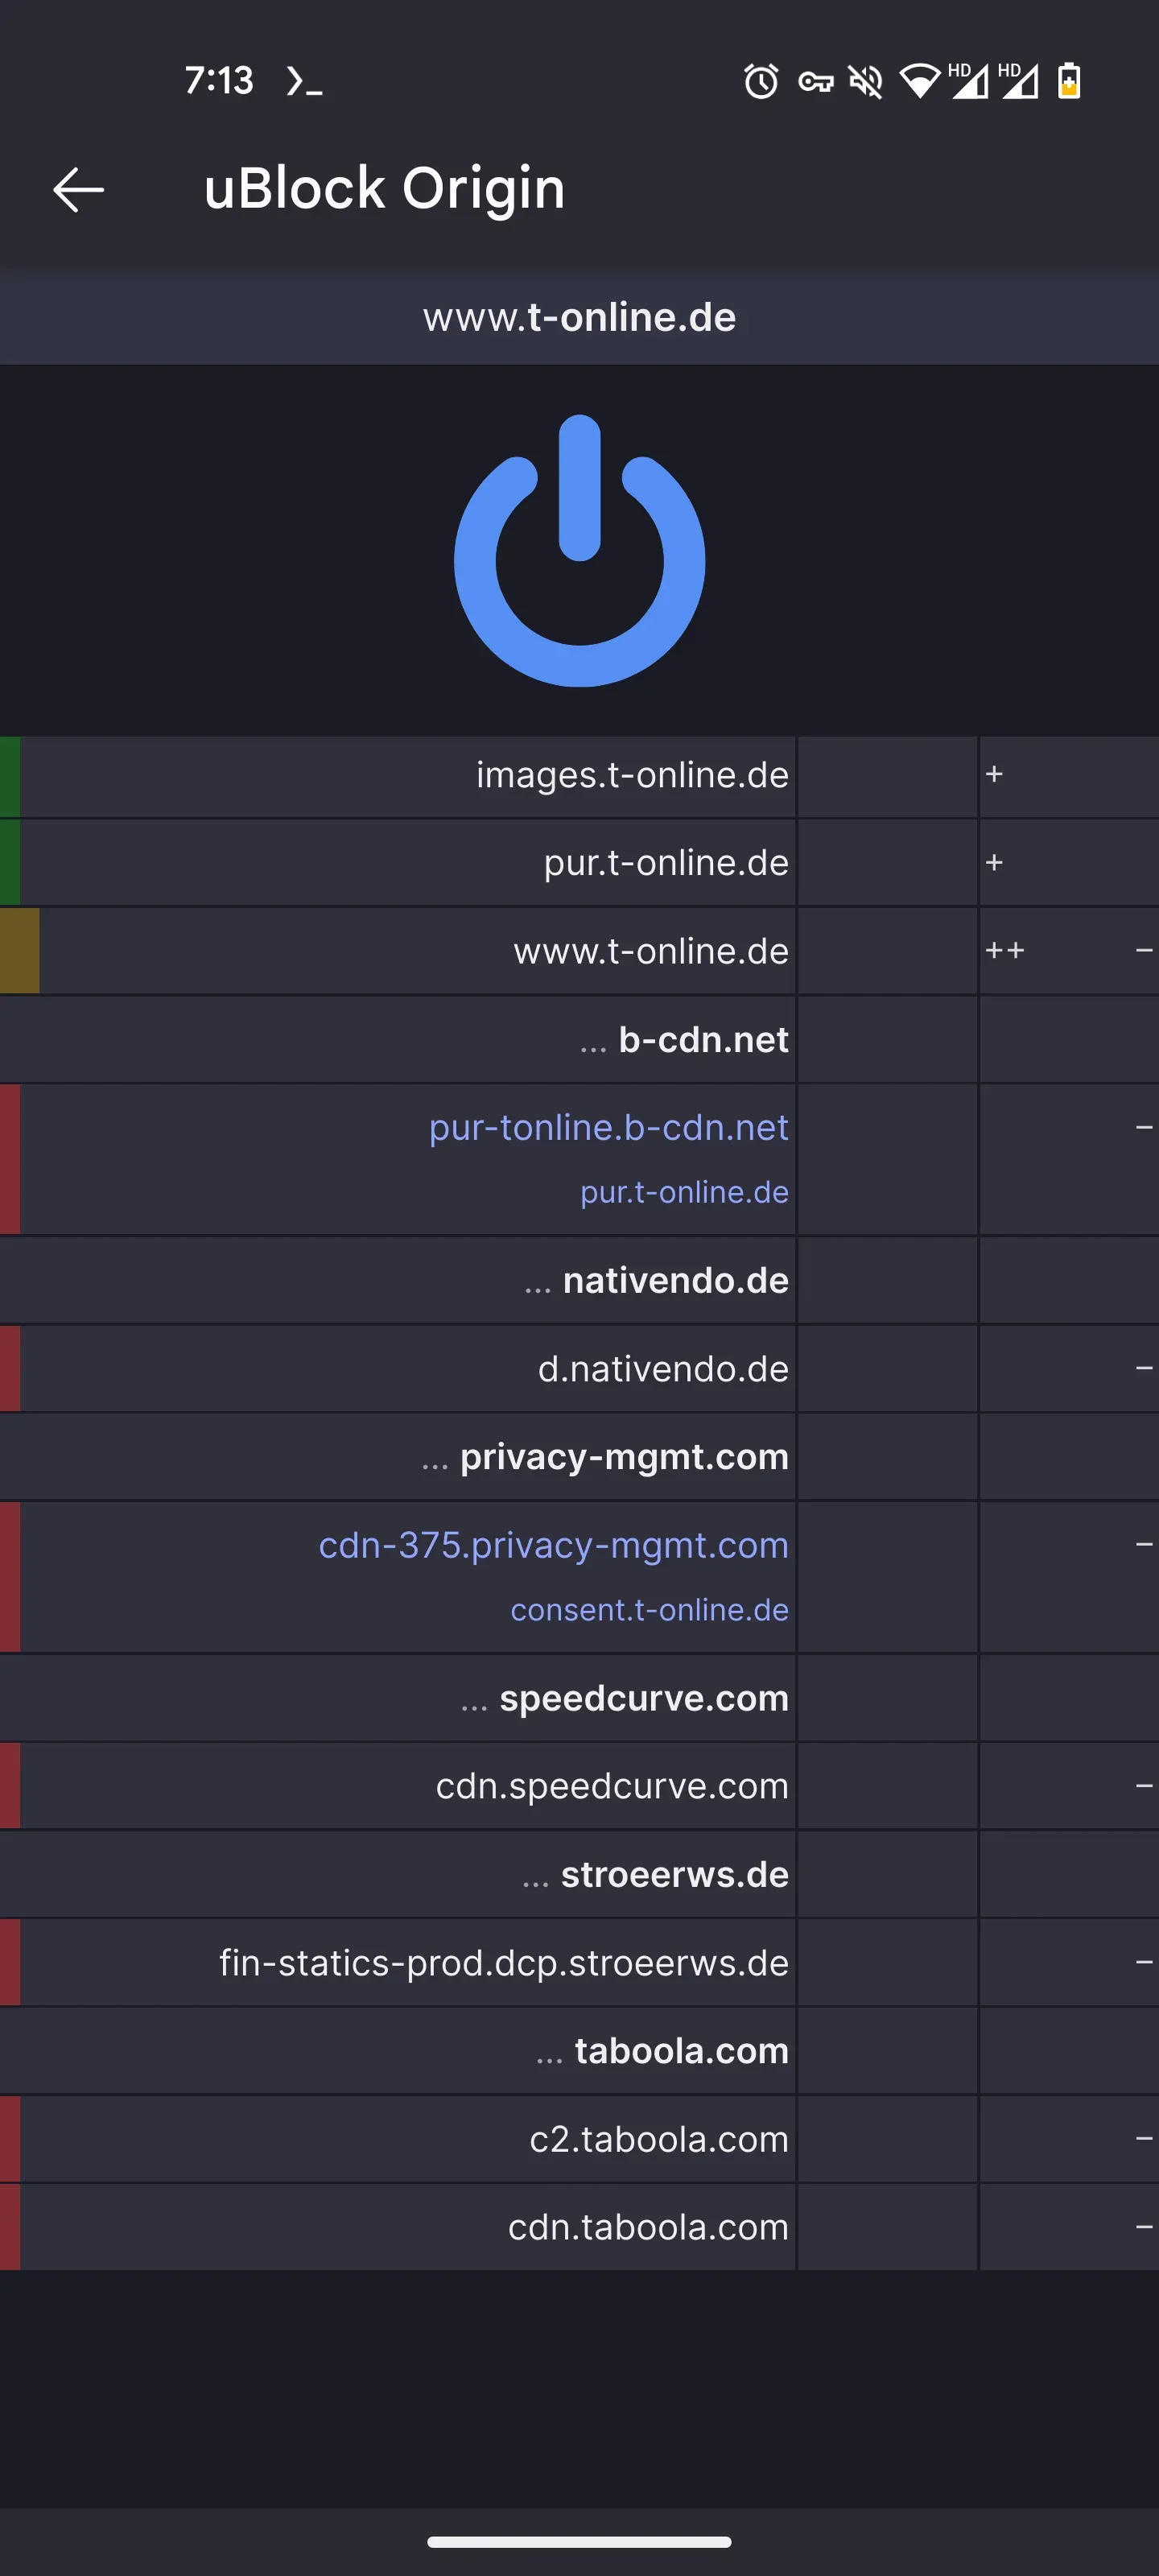Tap the local rule cell for pur.t-online.de
Image resolution: width=1159 pixels, height=2576 pixels.
pos(1069,863)
